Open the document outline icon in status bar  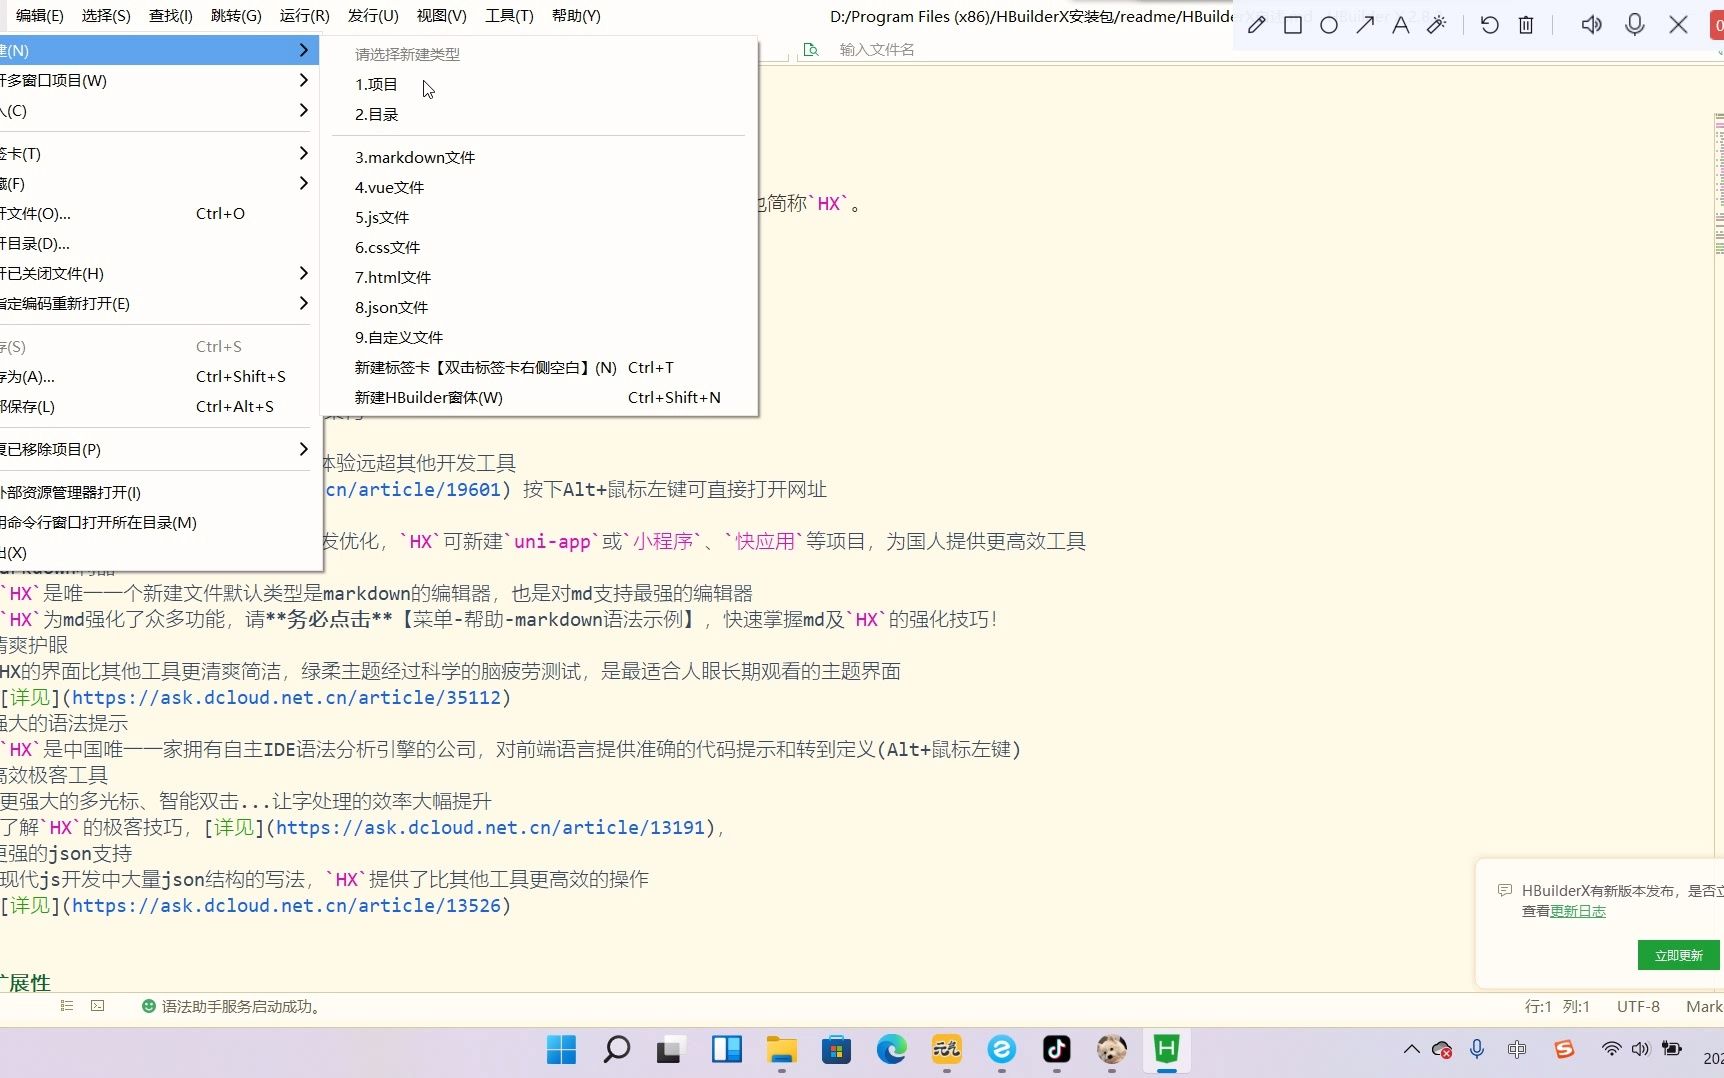[67, 1006]
